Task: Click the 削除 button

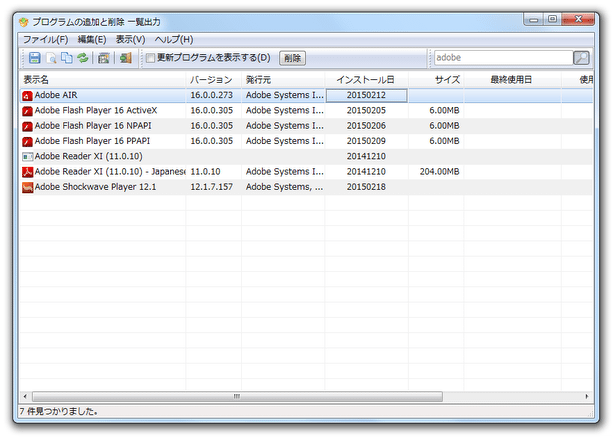Action: pyautogui.click(x=292, y=58)
